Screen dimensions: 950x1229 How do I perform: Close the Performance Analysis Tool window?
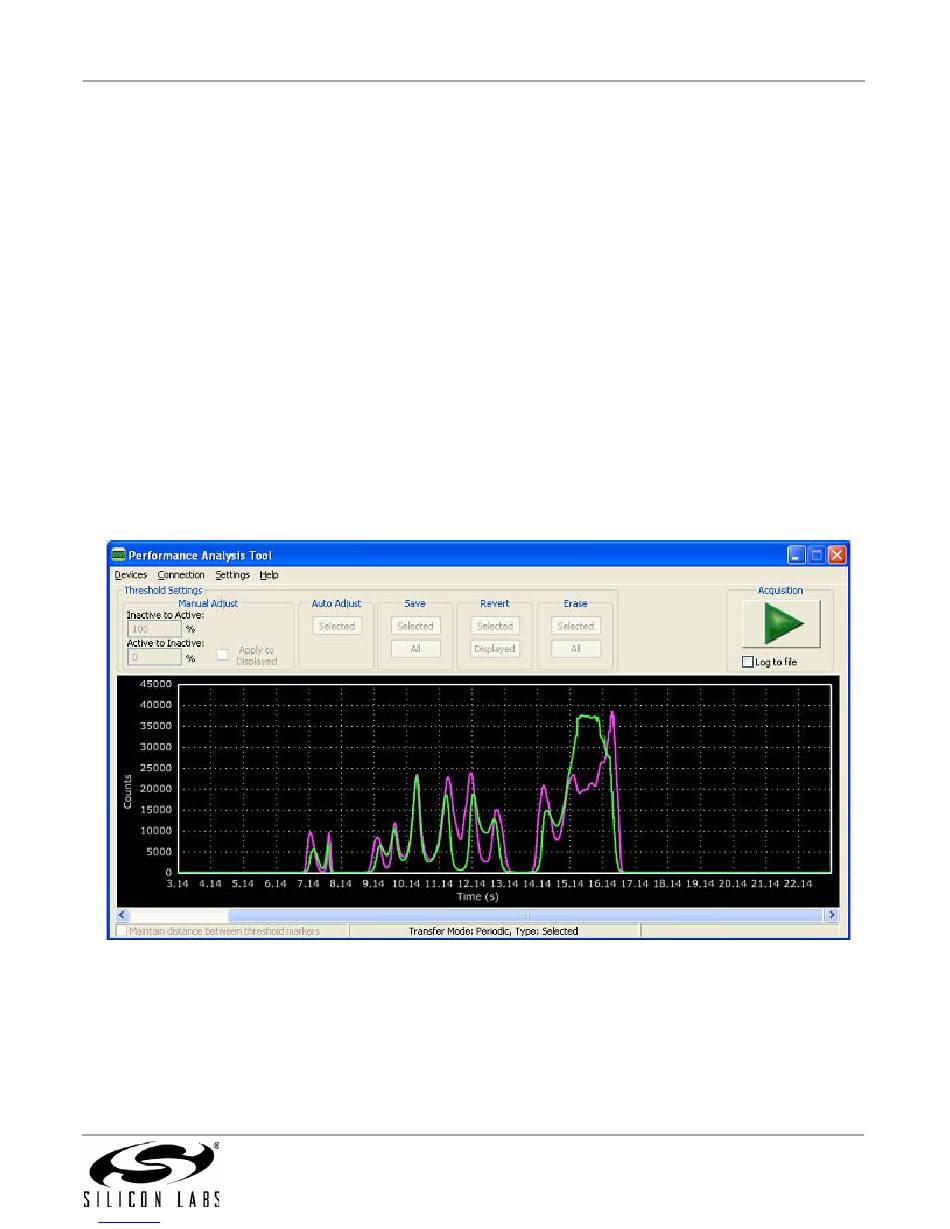[x=837, y=555]
